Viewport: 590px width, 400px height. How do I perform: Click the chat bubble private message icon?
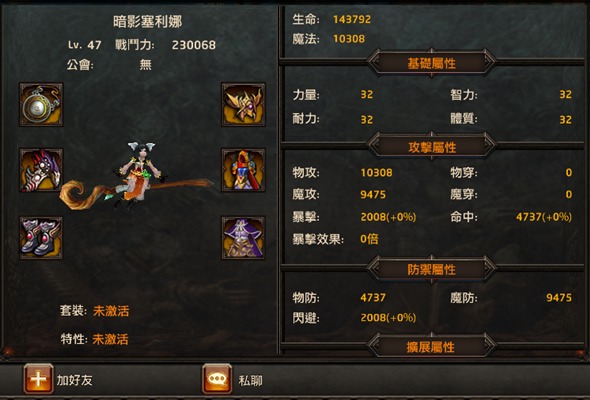tap(217, 379)
